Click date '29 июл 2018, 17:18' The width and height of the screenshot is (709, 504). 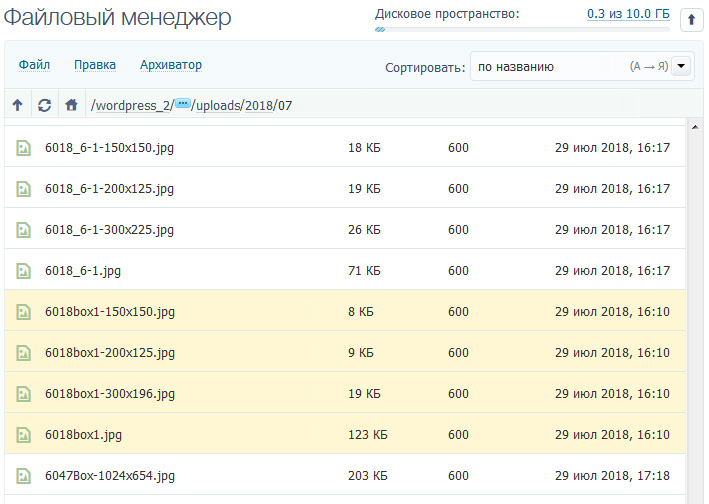(x=612, y=476)
